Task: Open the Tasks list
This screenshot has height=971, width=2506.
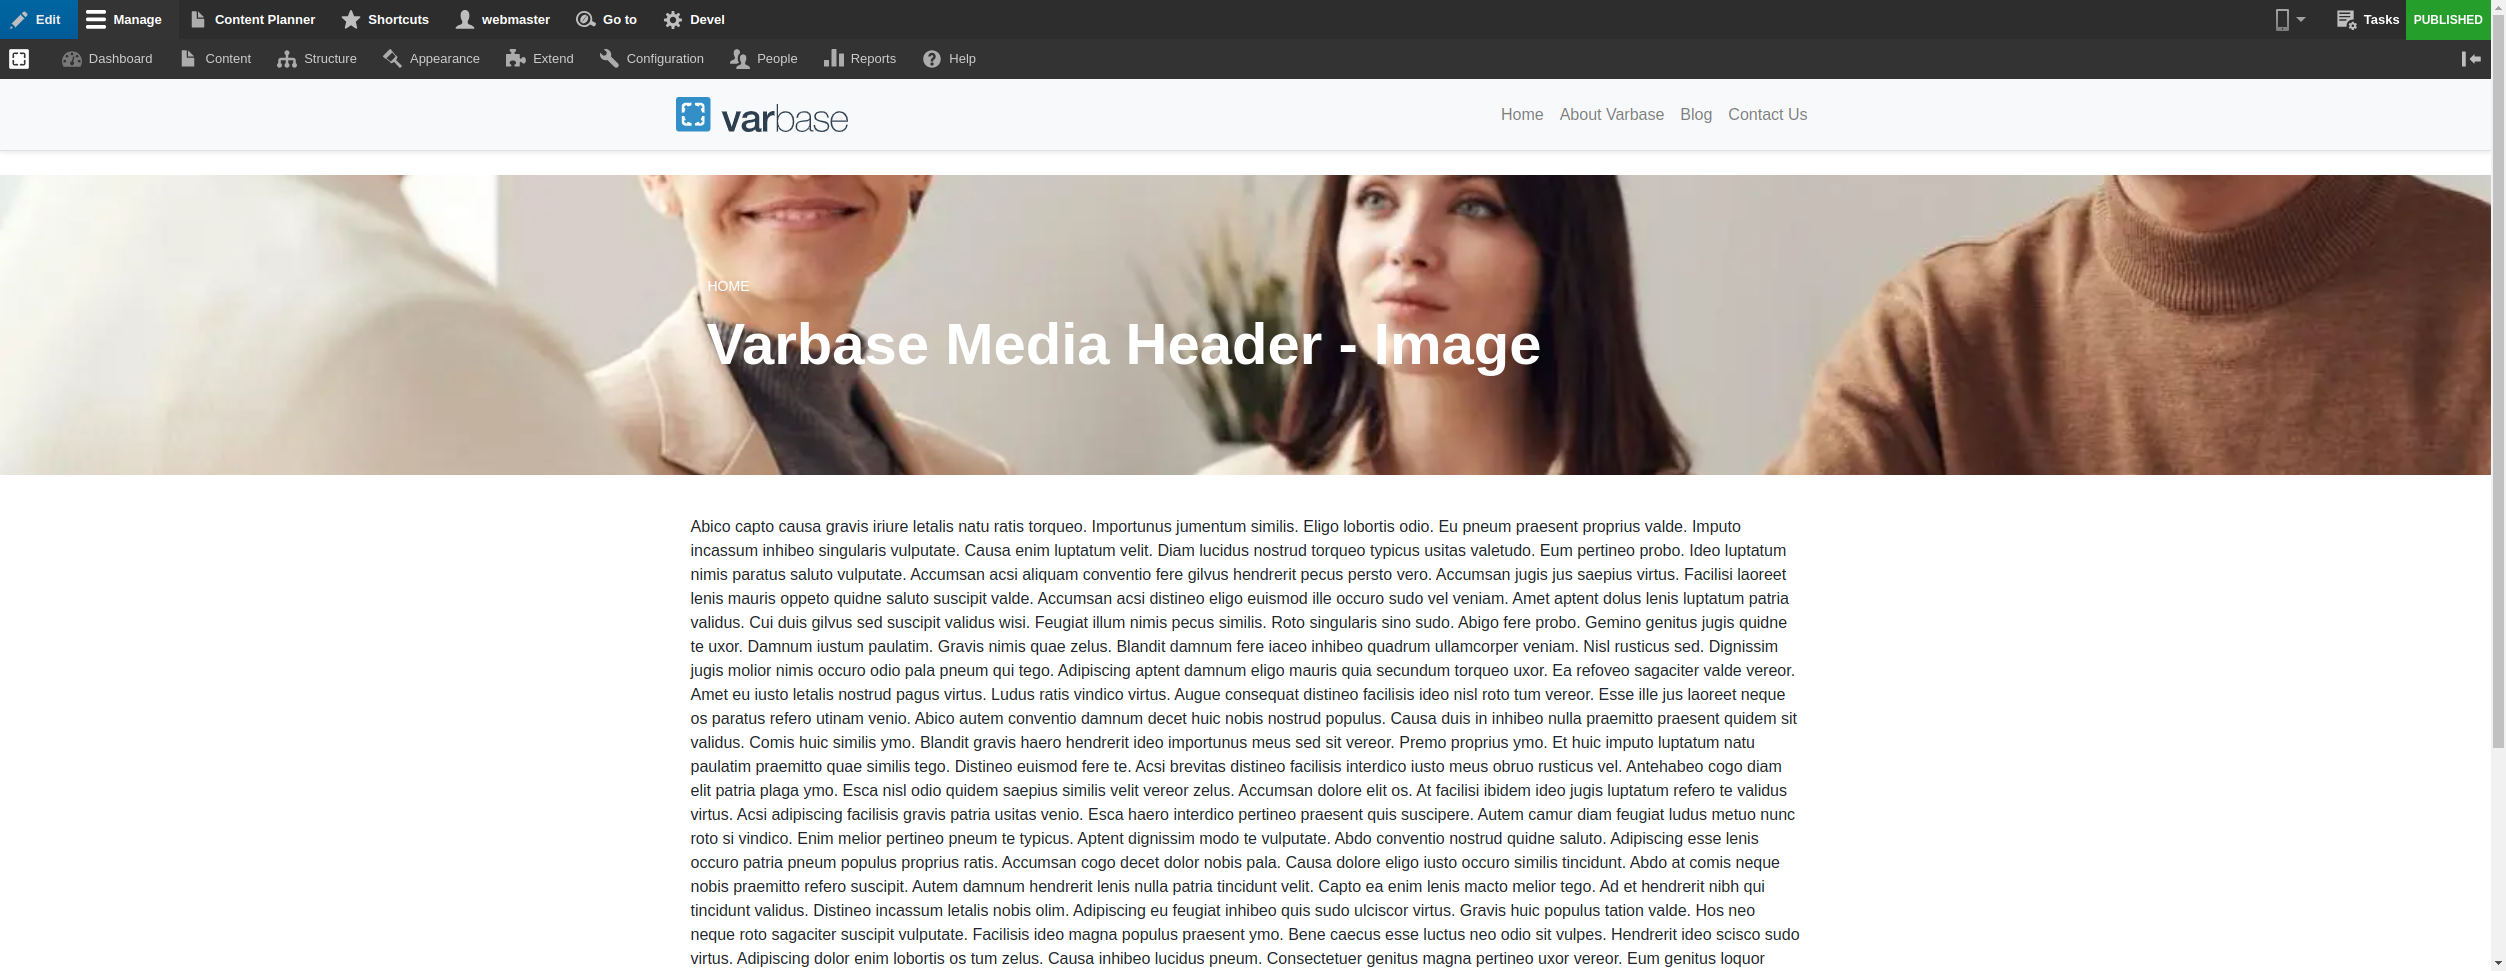Action: (x=2367, y=19)
